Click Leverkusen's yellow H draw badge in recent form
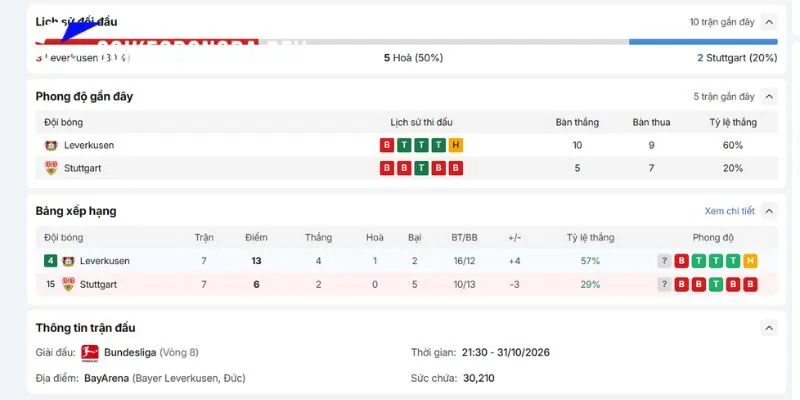Screen dimensions: 800x400 point(456,145)
